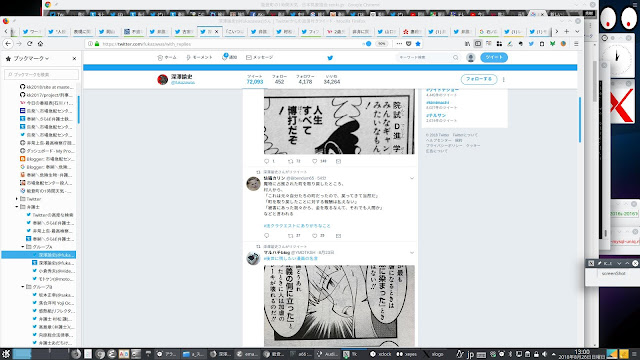This screenshot has height=360, width=640.
Task: Click the blue bookmark star in address bar
Action: [x=418, y=44]
